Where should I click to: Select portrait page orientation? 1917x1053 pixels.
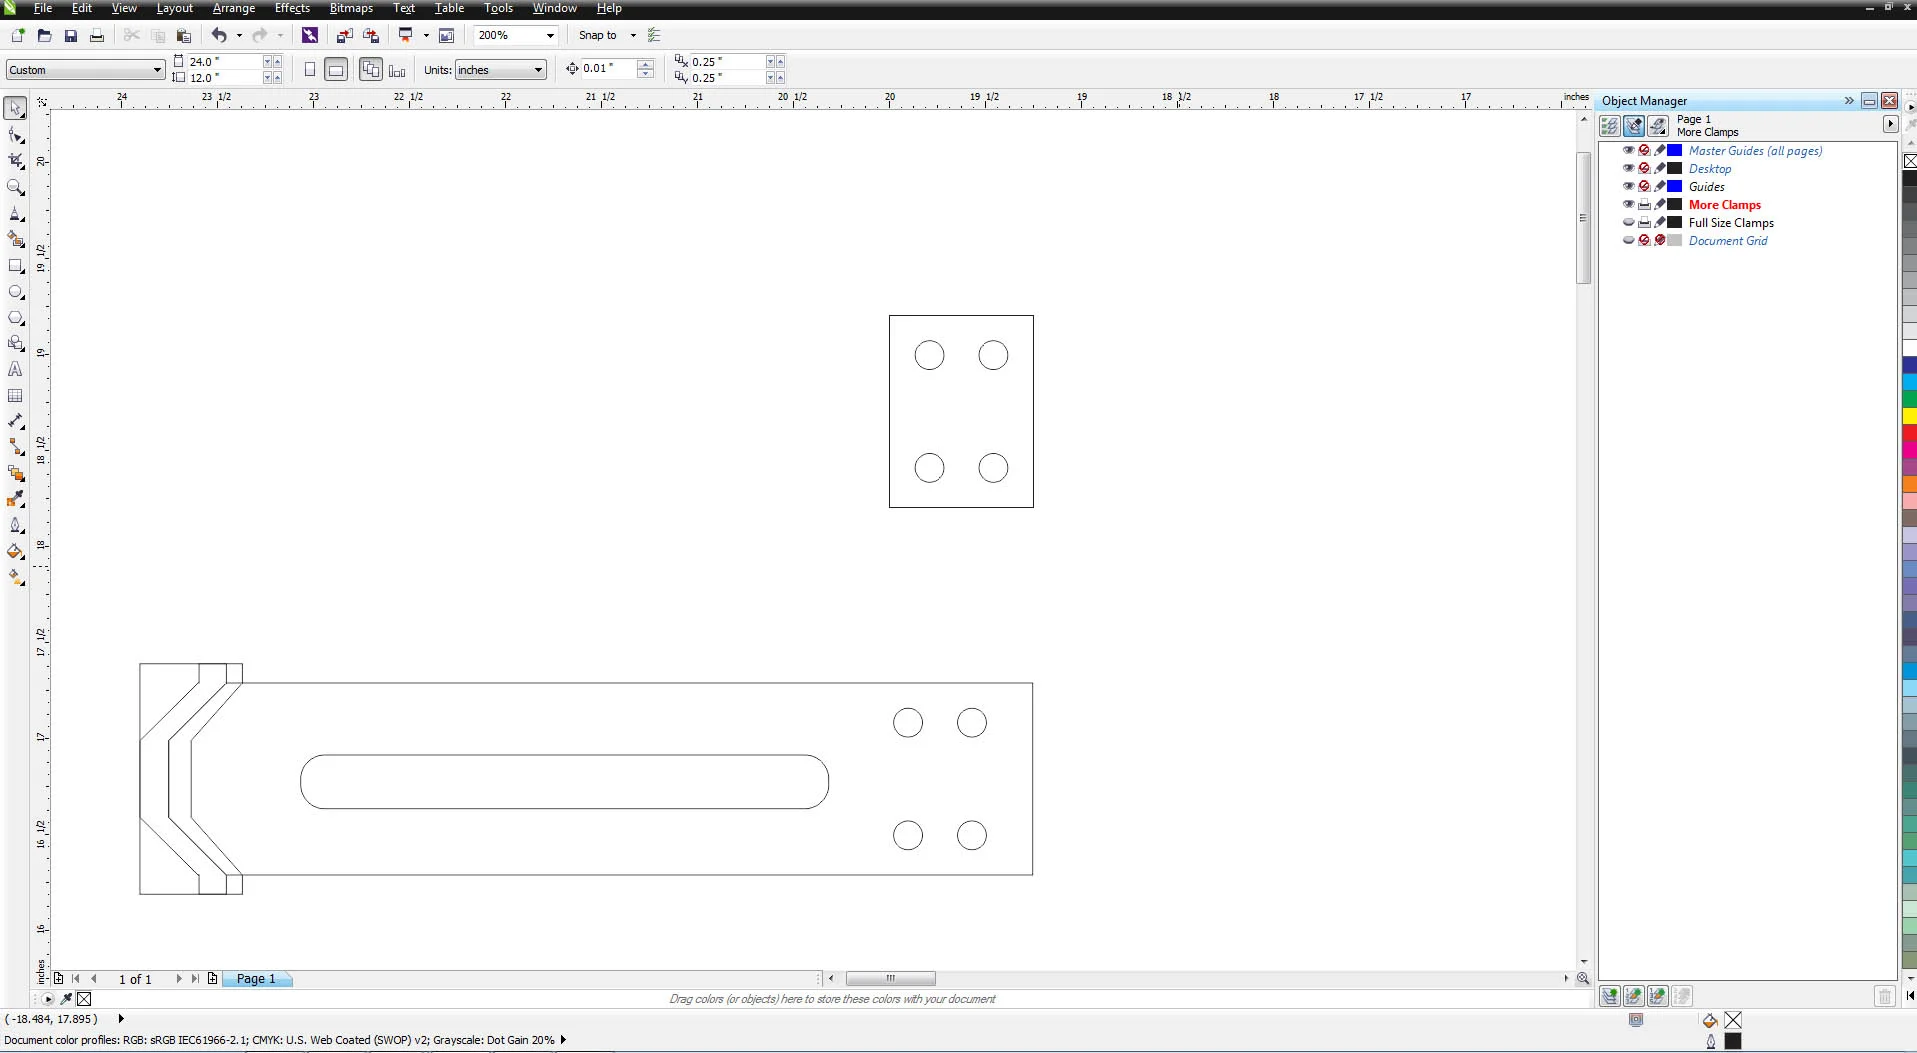(310, 70)
